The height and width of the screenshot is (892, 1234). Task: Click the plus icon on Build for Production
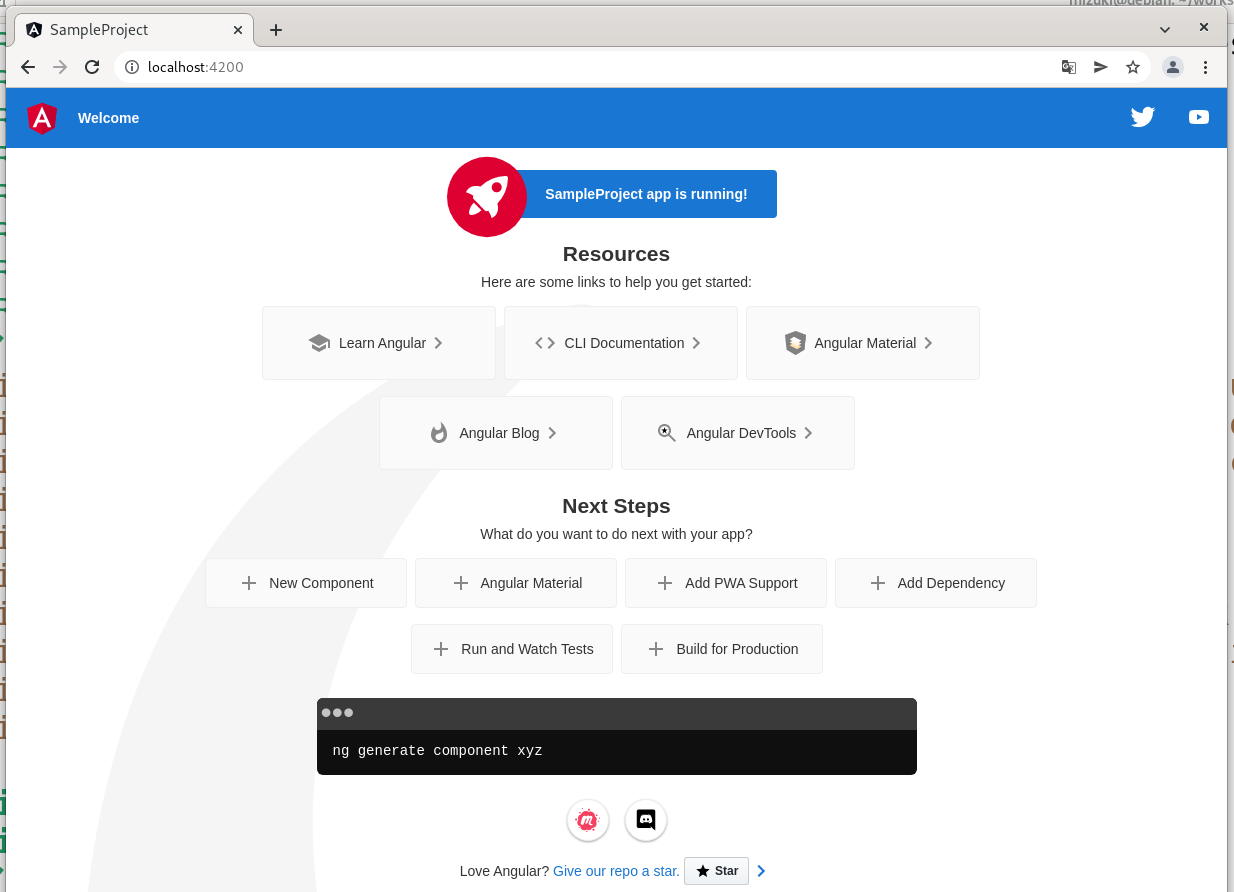(656, 649)
